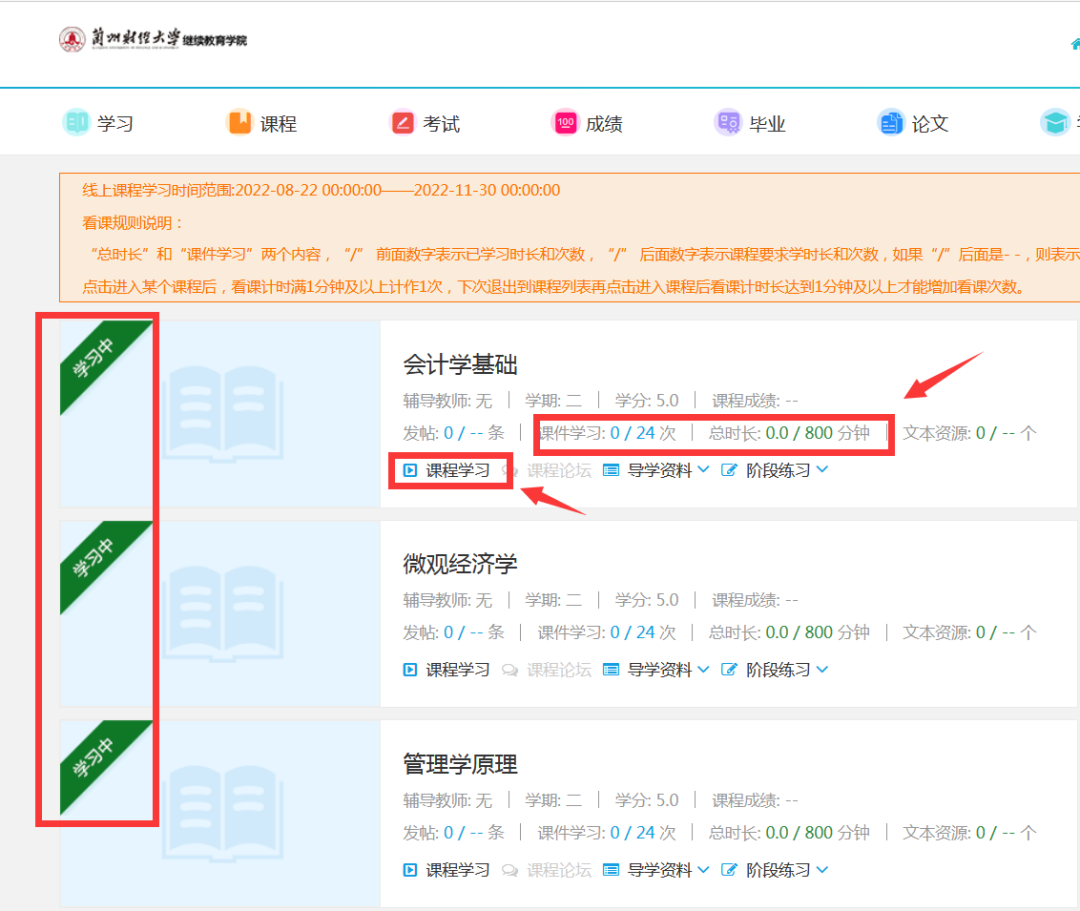Click the red 考试 pencil icon
This screenshot has height=911, width=1080.
click(402, 123)
